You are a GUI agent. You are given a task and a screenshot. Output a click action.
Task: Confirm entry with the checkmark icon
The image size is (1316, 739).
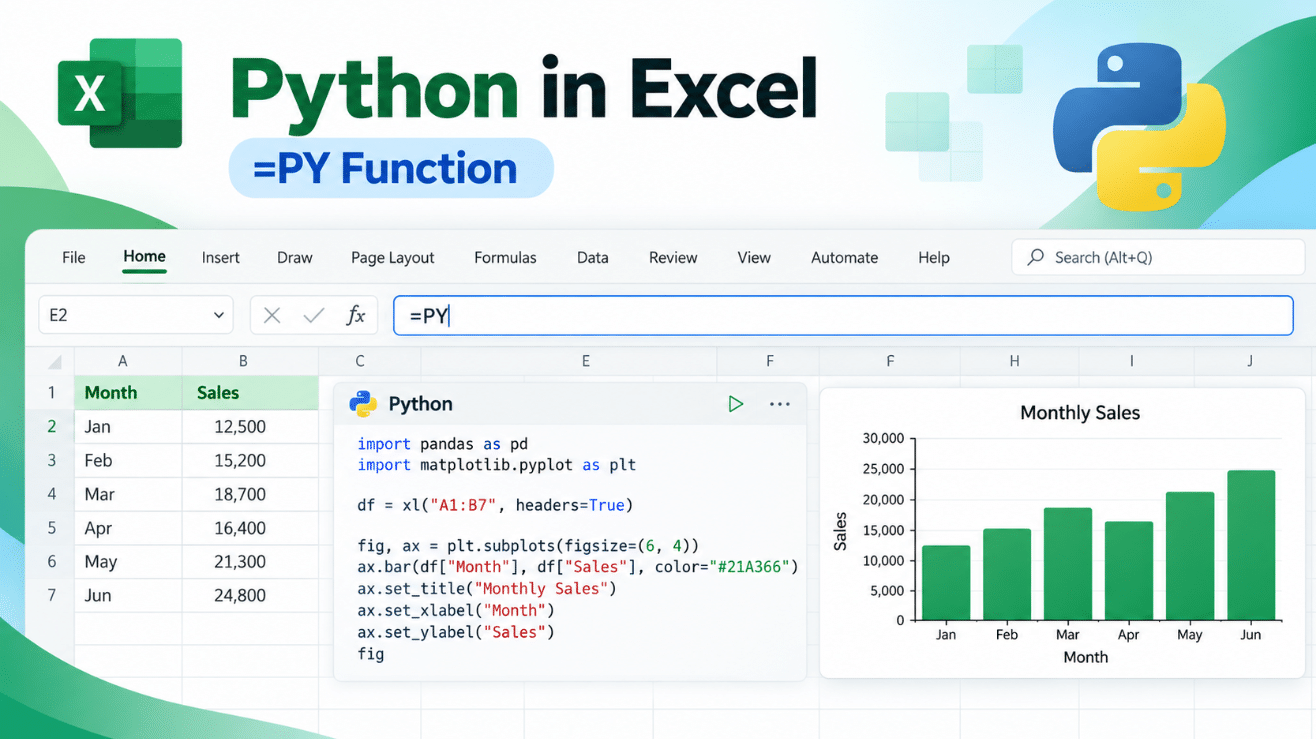coord(314,316)
